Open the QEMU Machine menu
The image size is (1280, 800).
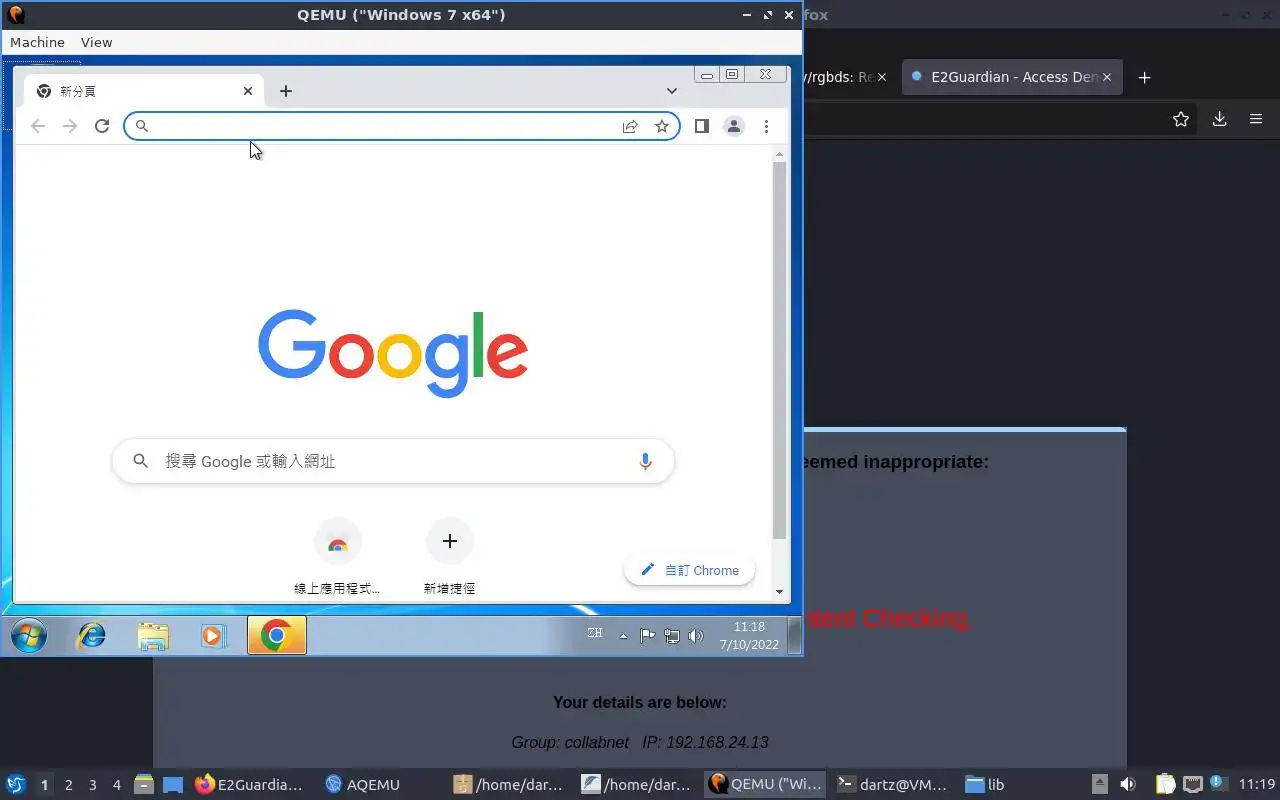37,42
